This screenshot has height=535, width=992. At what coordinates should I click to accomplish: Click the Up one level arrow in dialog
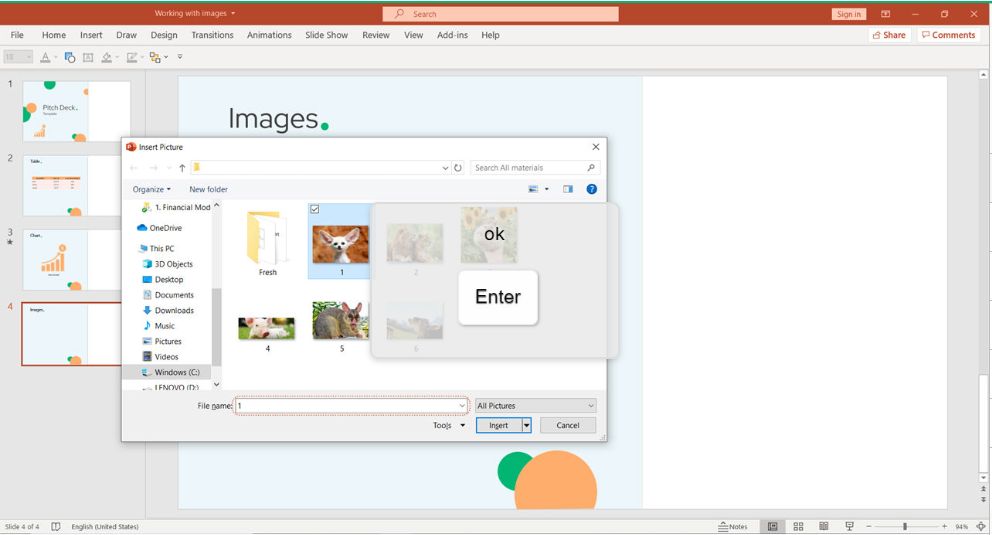(182, 168)
